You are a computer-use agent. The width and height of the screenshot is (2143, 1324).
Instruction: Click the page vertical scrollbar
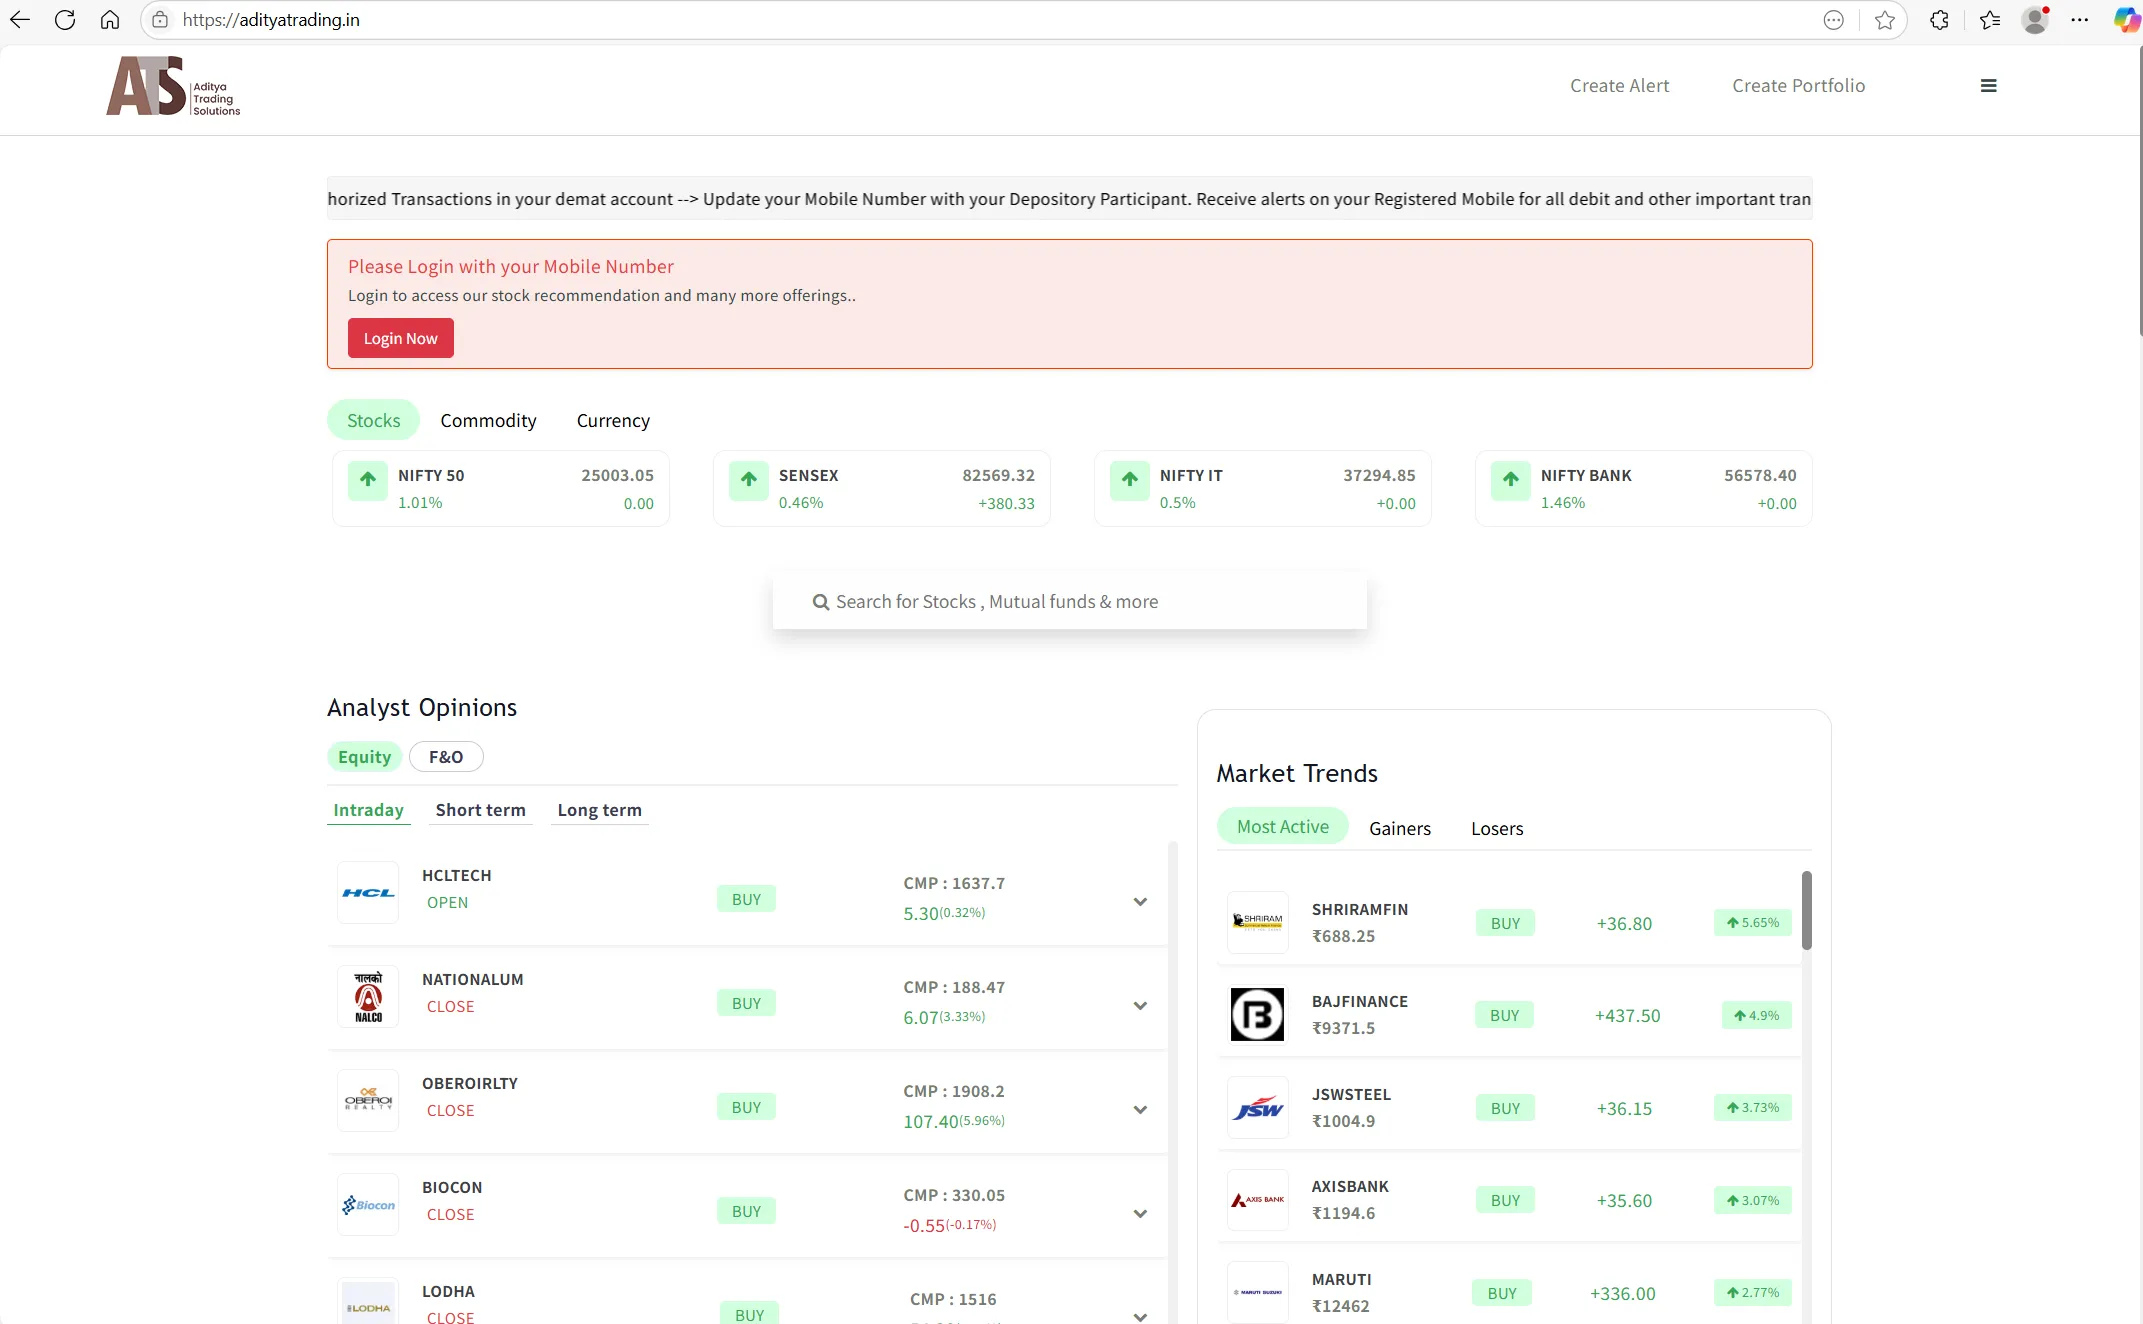pos(2138,190)
